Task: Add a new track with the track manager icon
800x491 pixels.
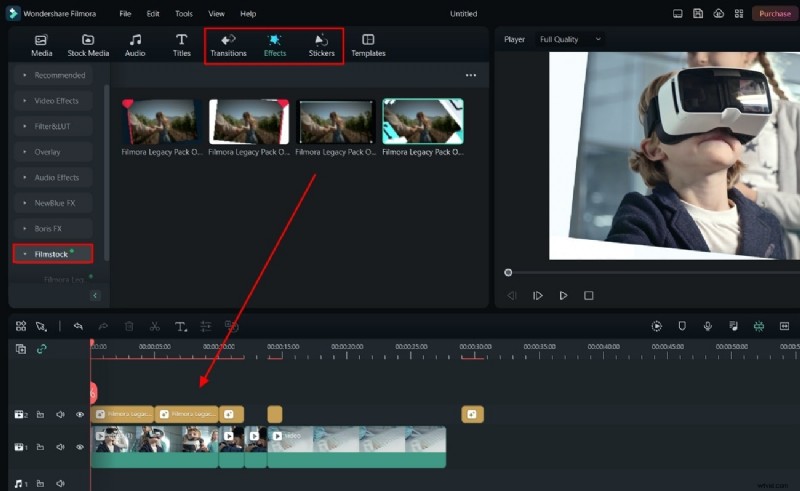Action: [21, 349]
